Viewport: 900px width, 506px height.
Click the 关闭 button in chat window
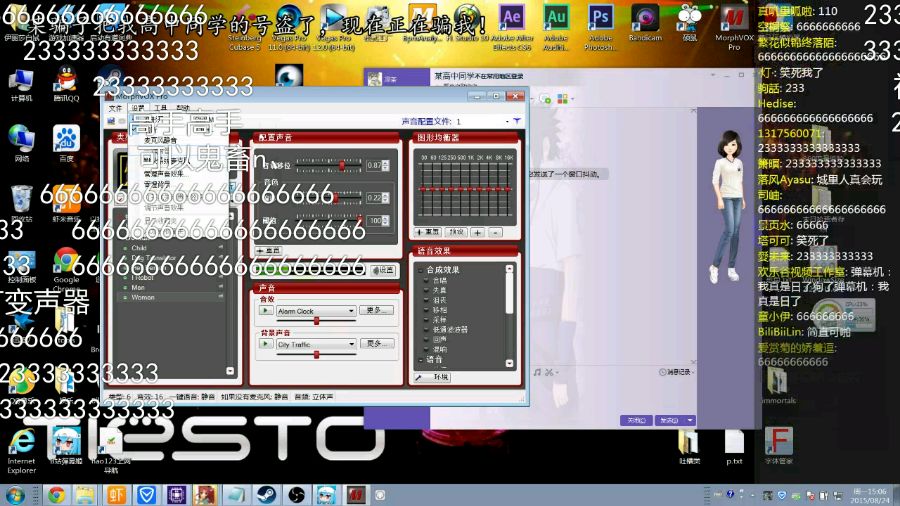634,420
